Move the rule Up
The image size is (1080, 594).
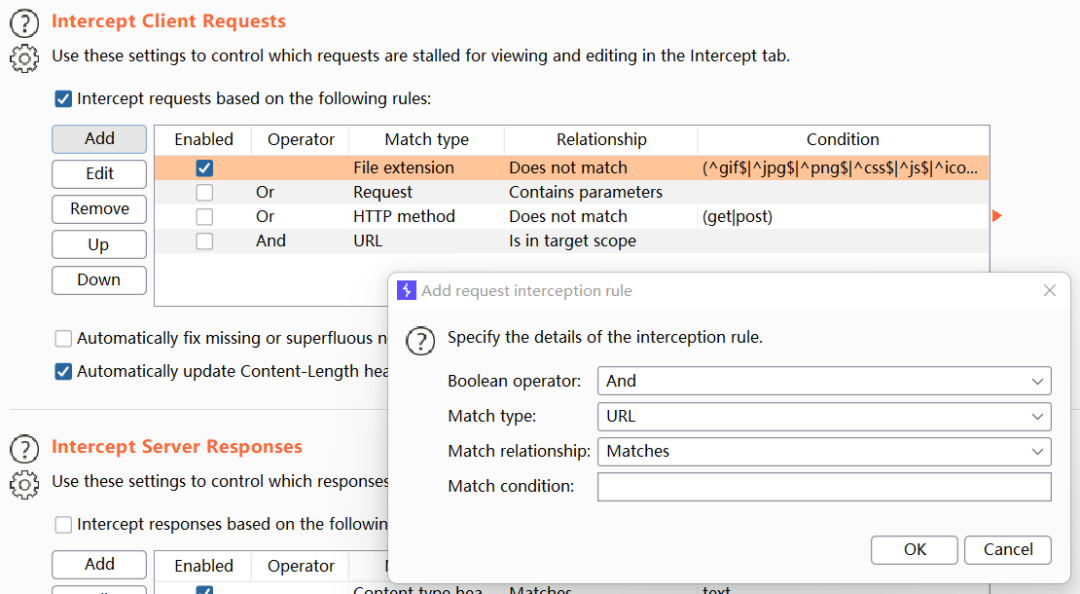[x=99, y=245]
